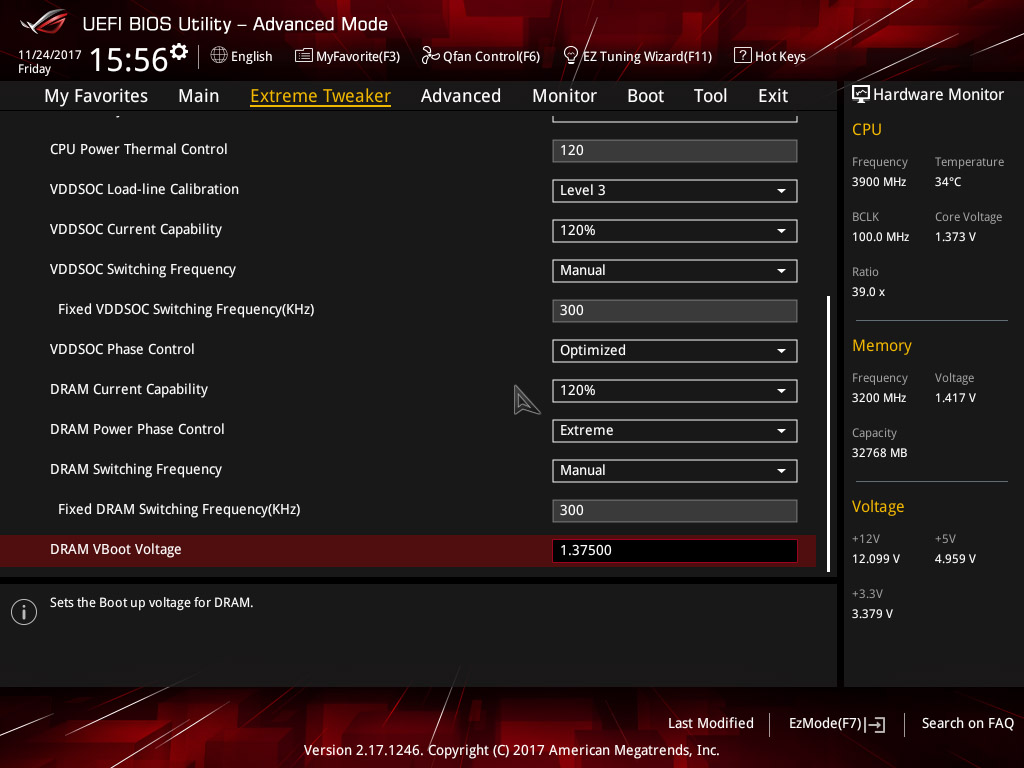Switch to EzMode(F7)

click(837, 724)
